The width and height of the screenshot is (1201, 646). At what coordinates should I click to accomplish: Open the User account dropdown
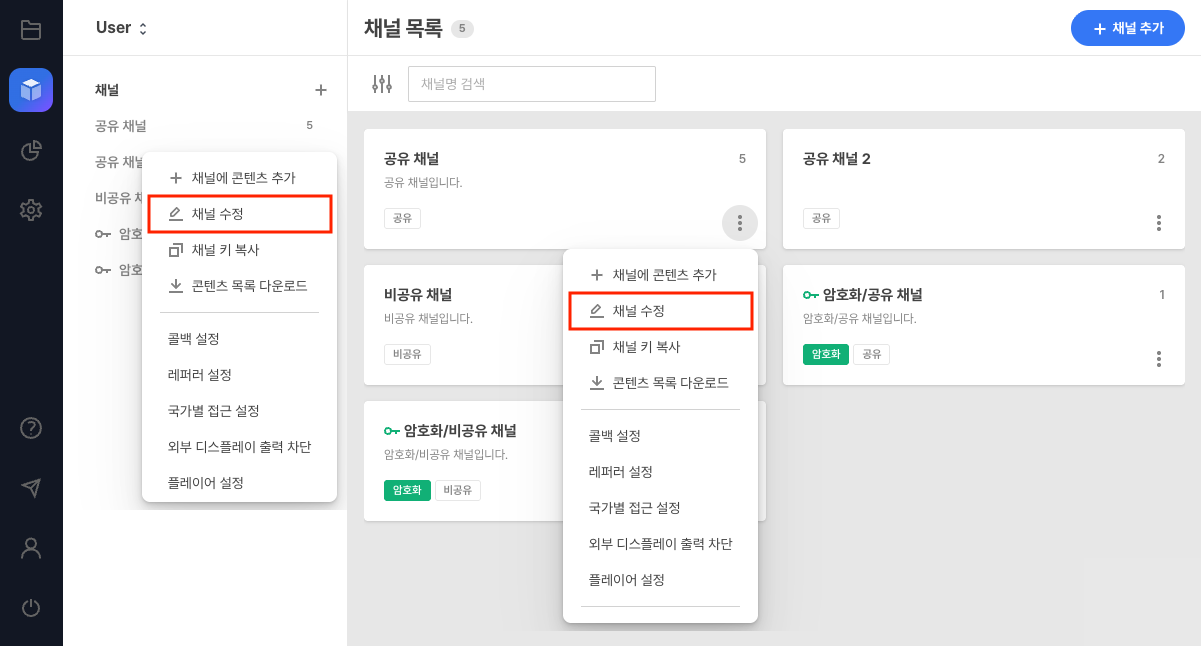pyautogui.click(x=119, y=28)
